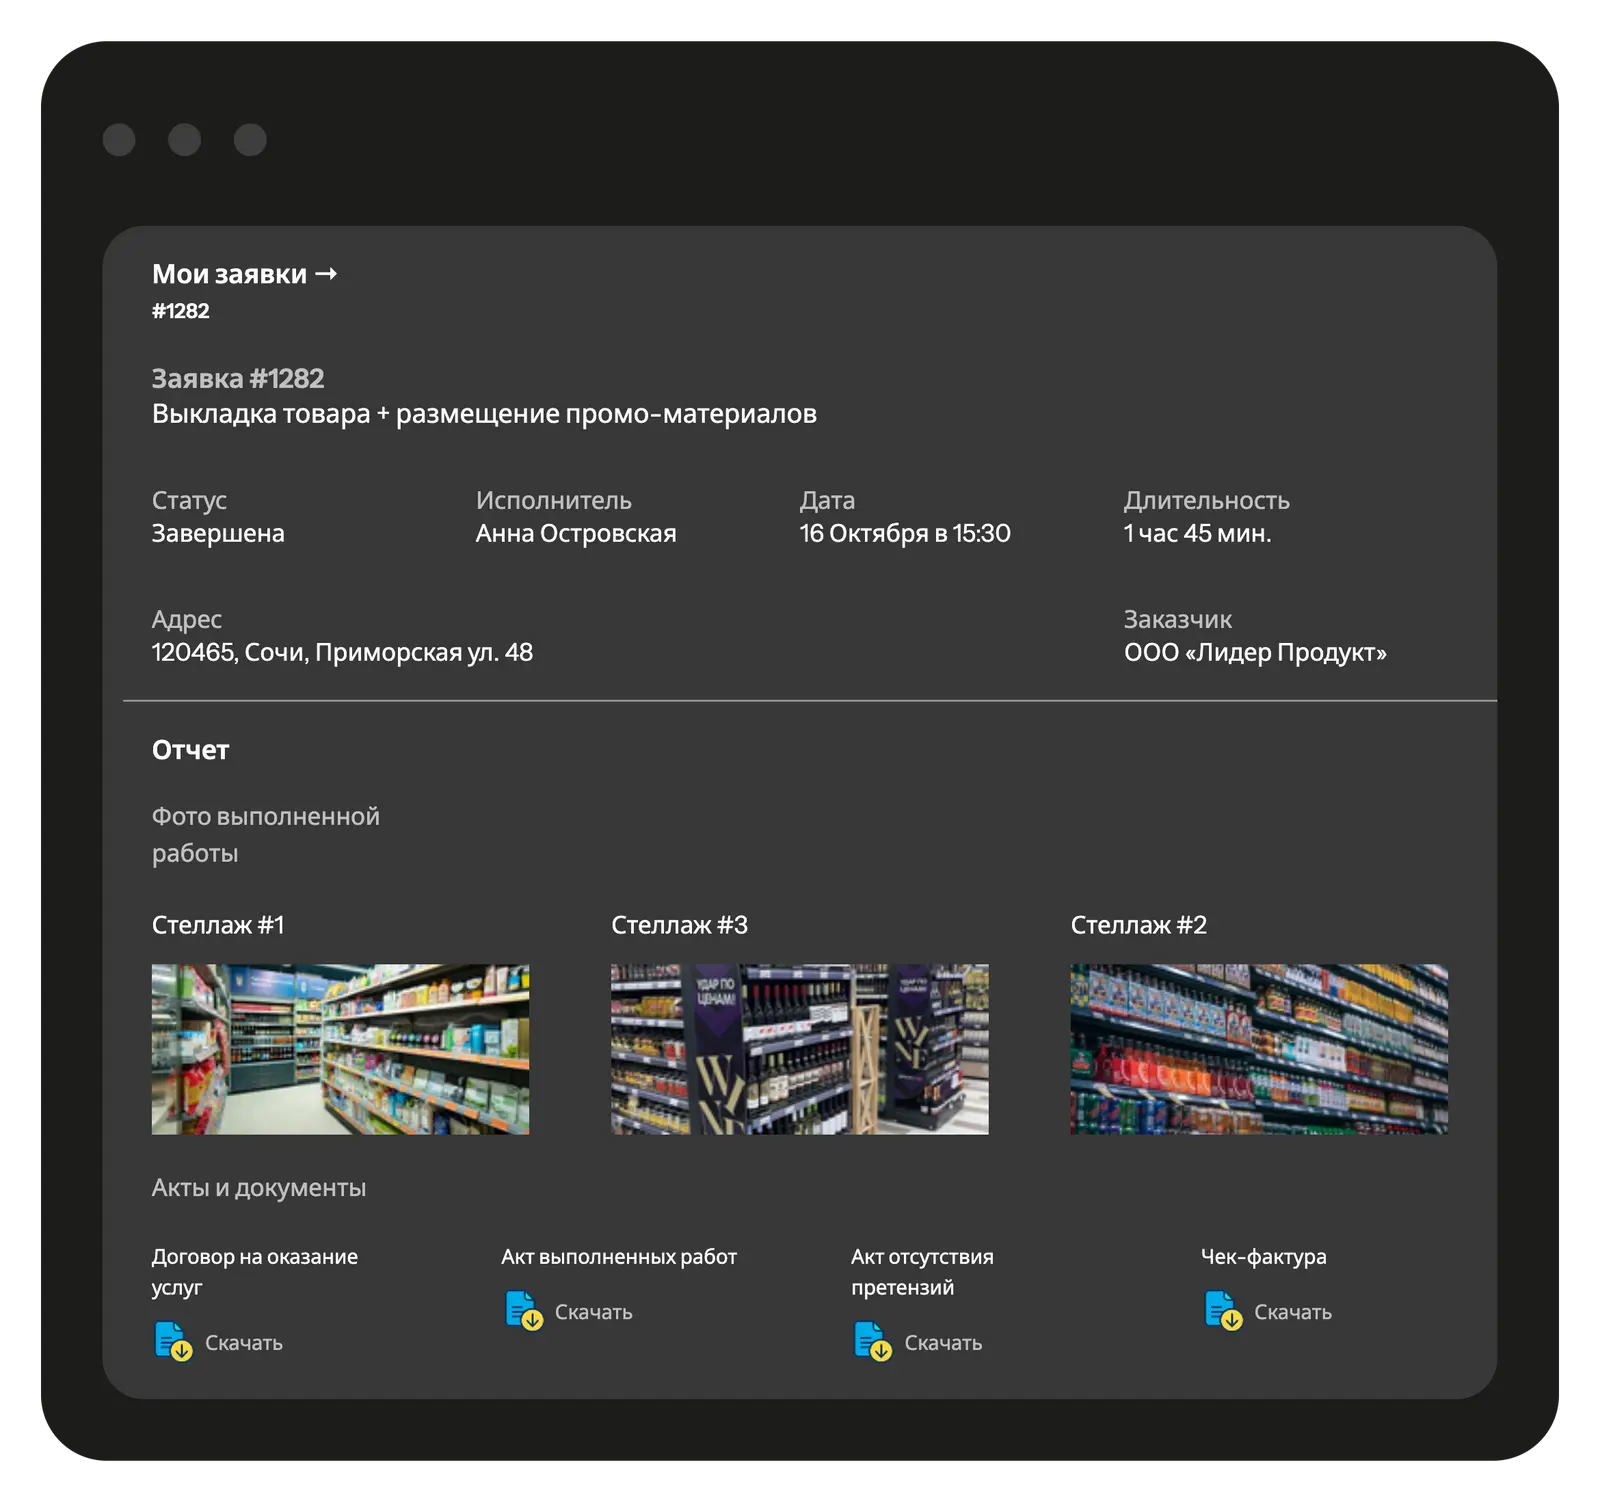Image resolution: width=1600 pixels, height=1502 pixels.
Task: Click the download icon under Договор на оказание услуг
Action: tap(173, 1342)
